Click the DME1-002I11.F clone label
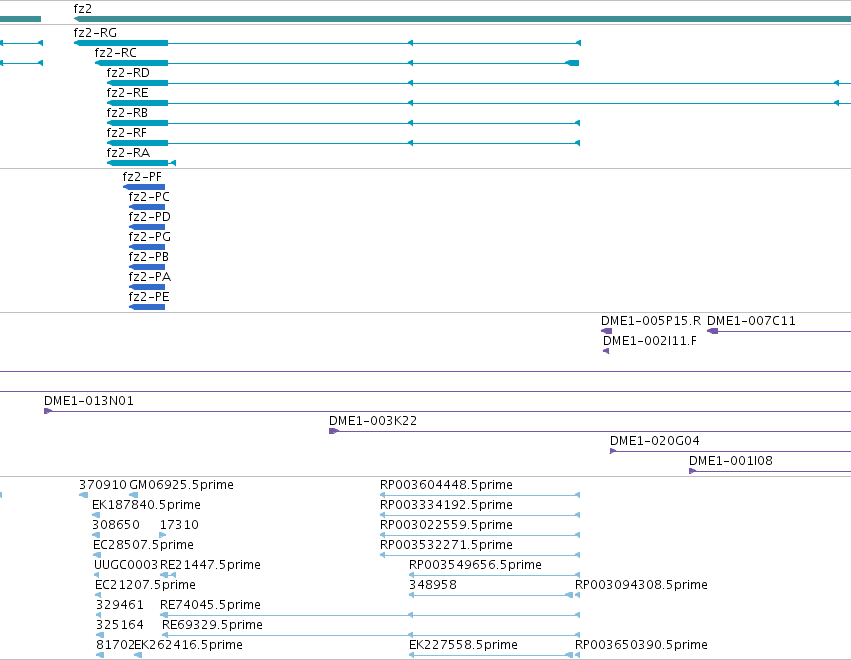 click(x=650, y=341)
